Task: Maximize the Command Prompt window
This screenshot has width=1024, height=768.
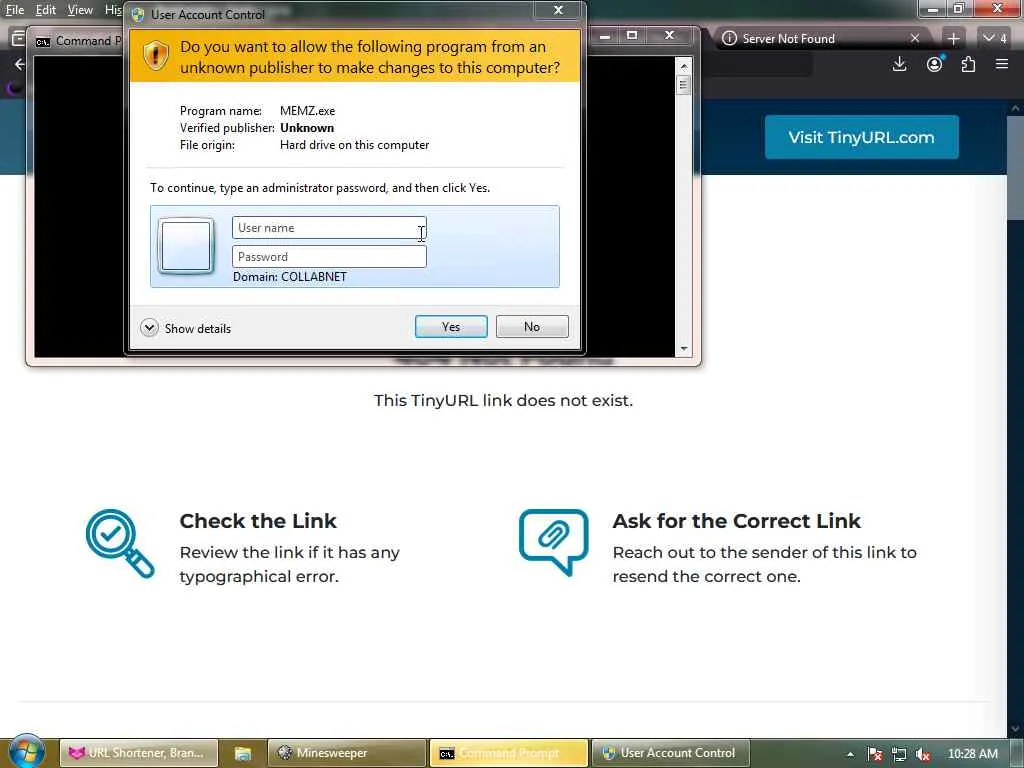Action: pos(632,35)
